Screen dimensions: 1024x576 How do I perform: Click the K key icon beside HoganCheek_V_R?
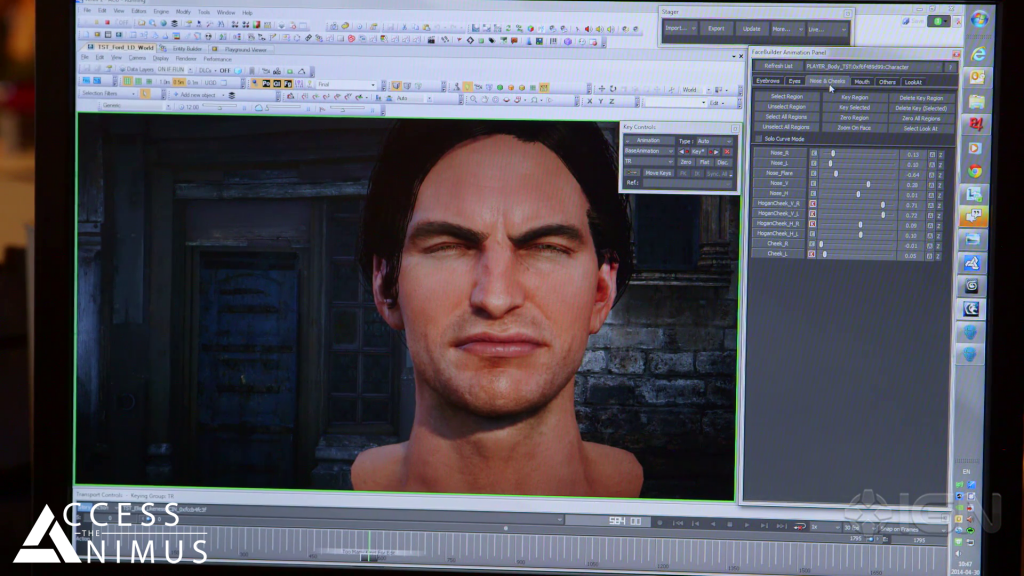(813, 204)
